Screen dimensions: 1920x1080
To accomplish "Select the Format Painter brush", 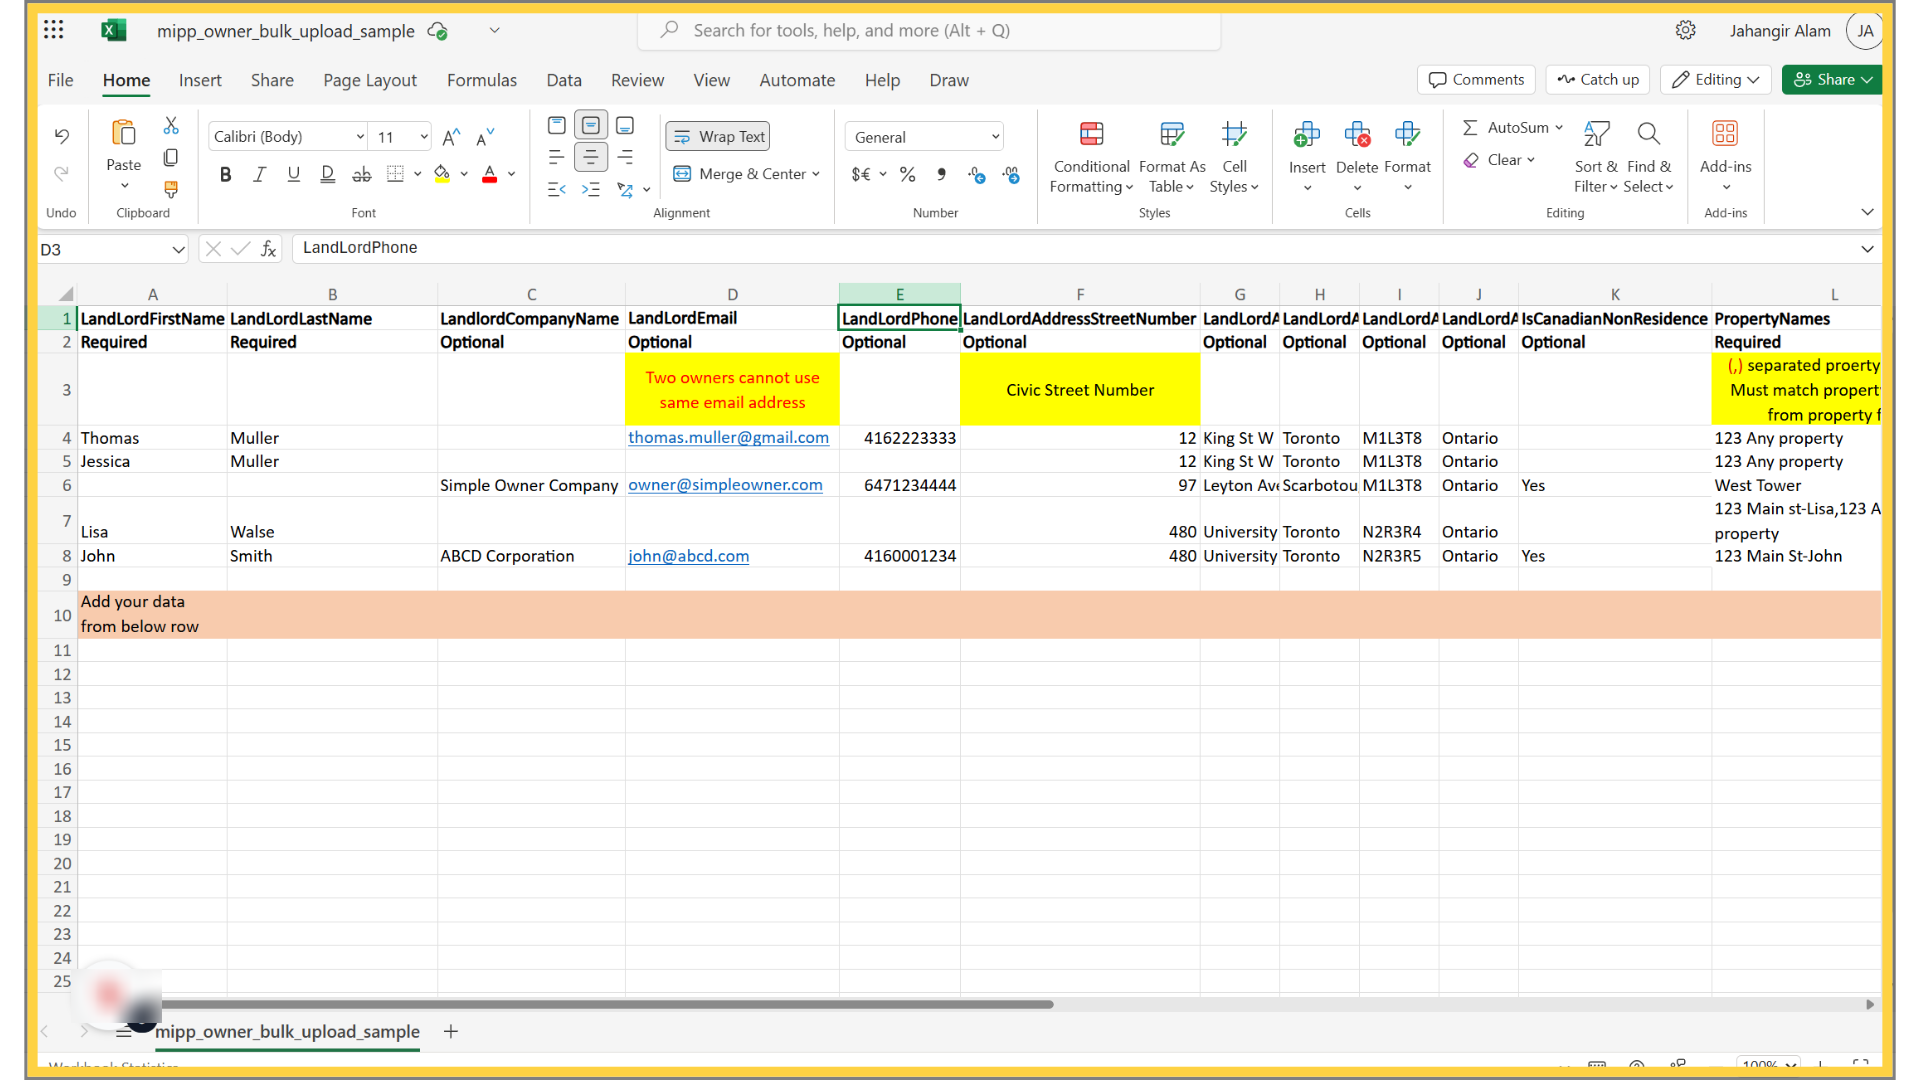I will (x=171, y=189).
